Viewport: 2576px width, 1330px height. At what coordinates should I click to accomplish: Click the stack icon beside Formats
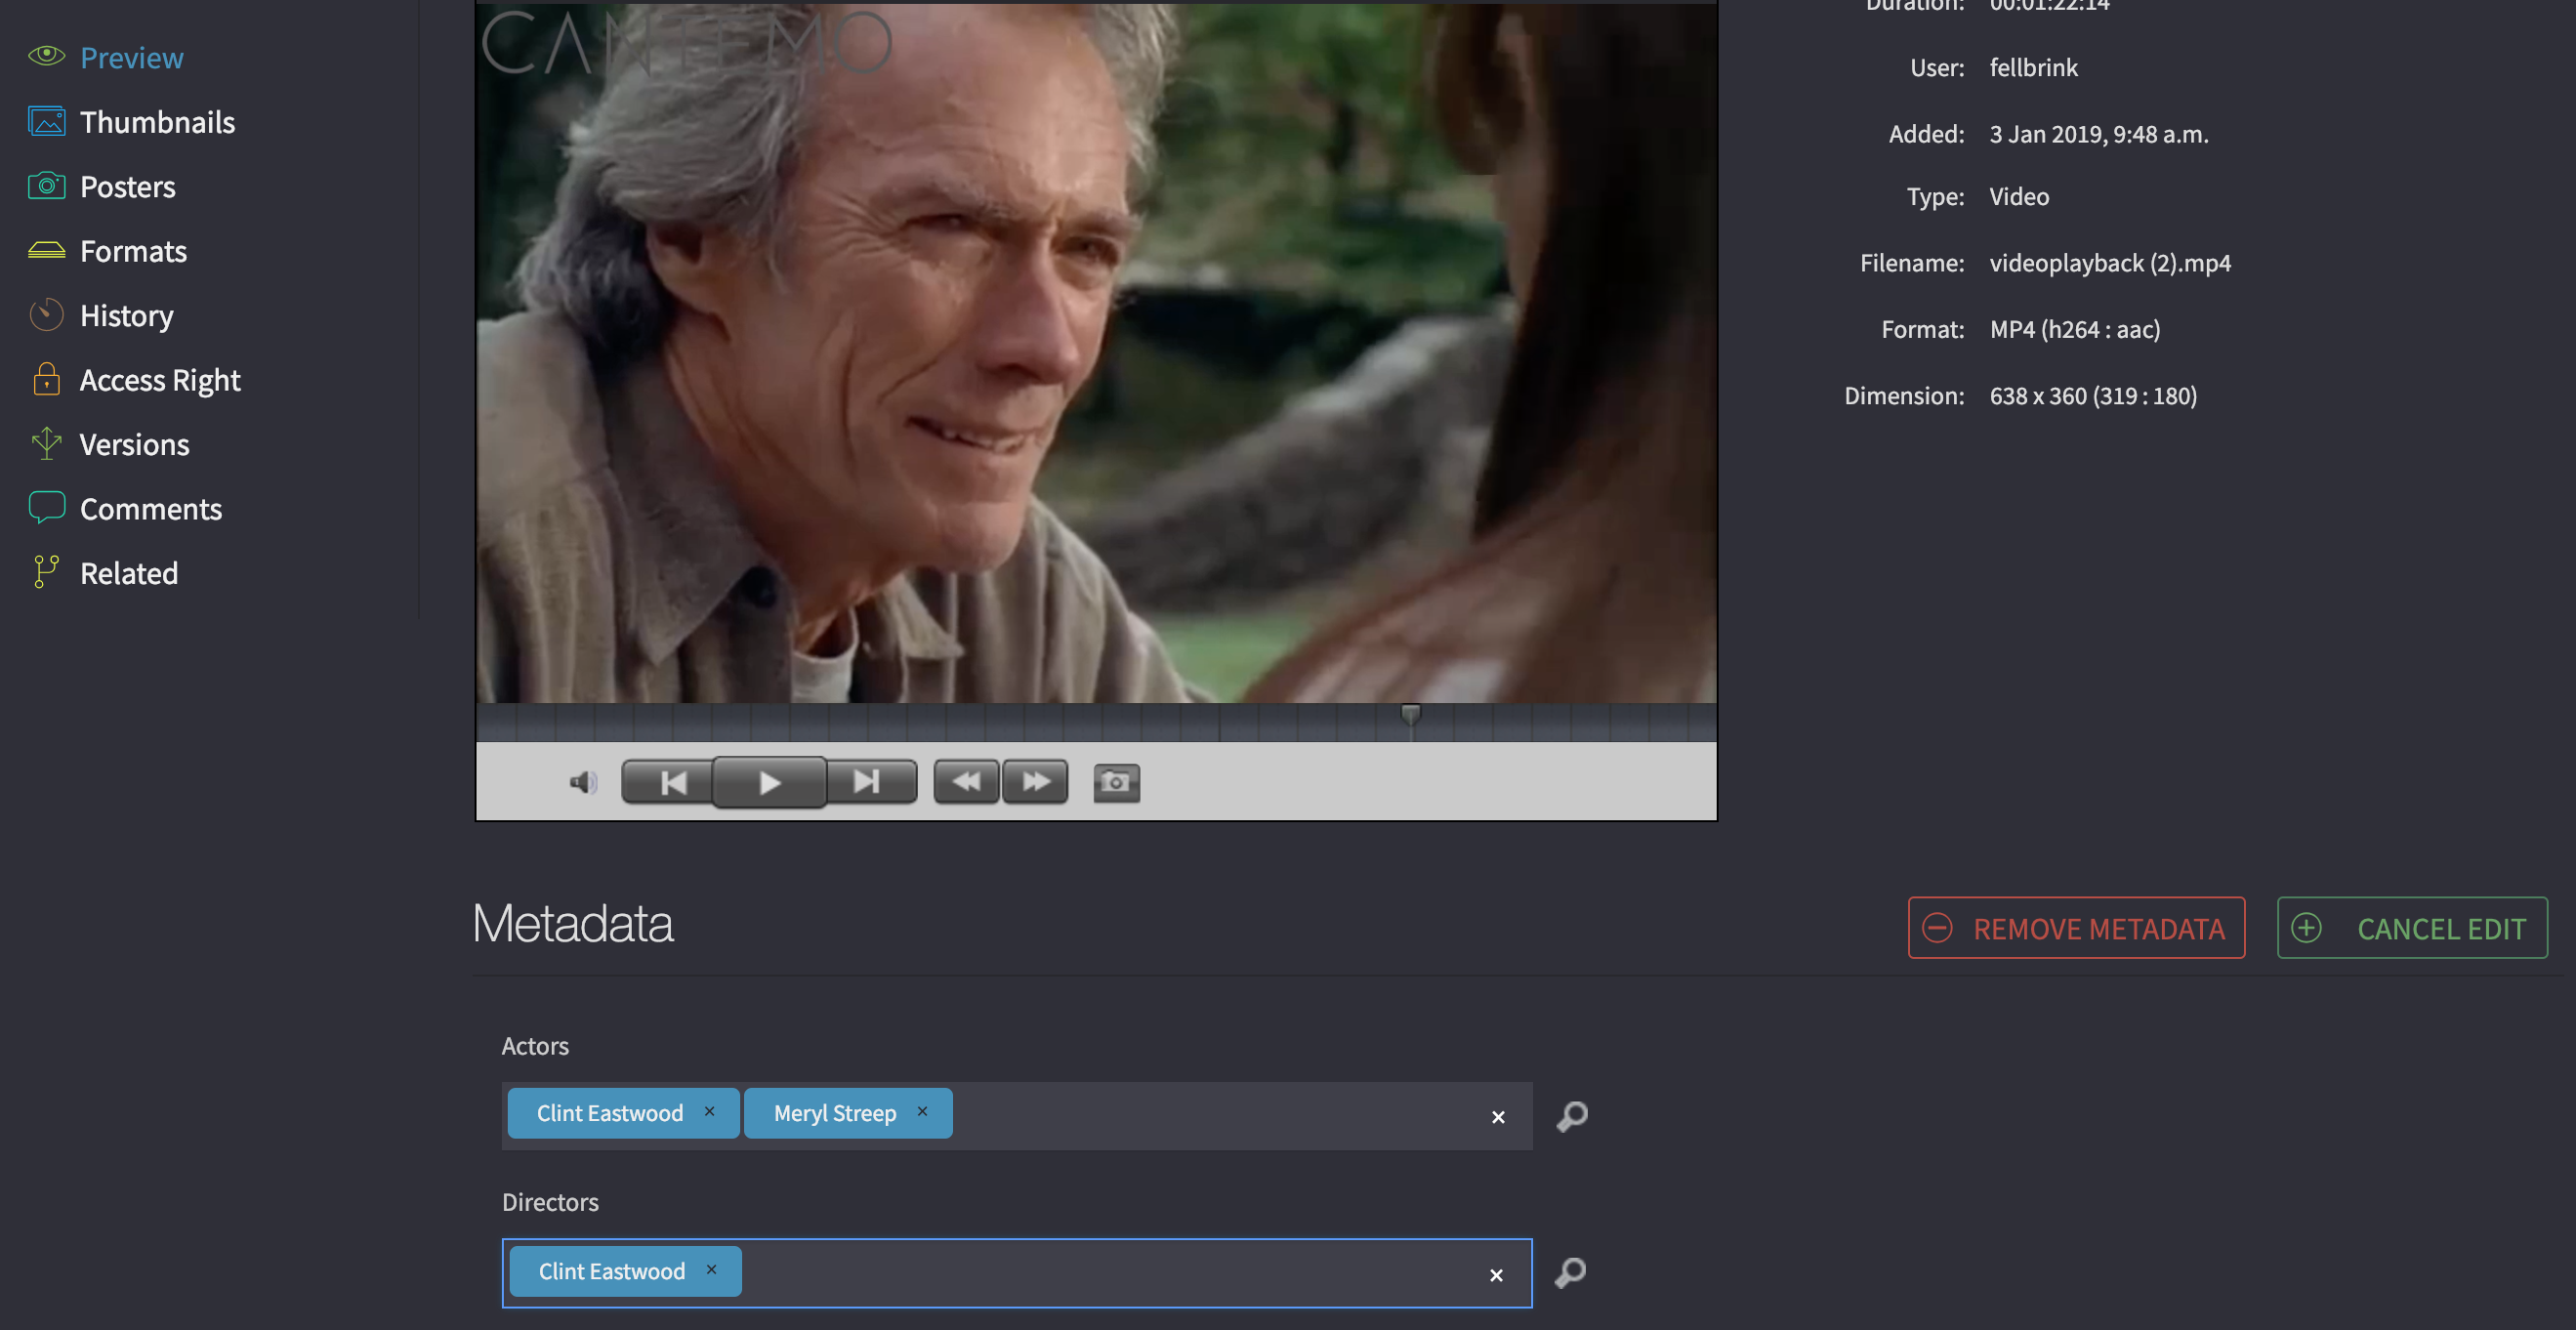click(46, 250)
